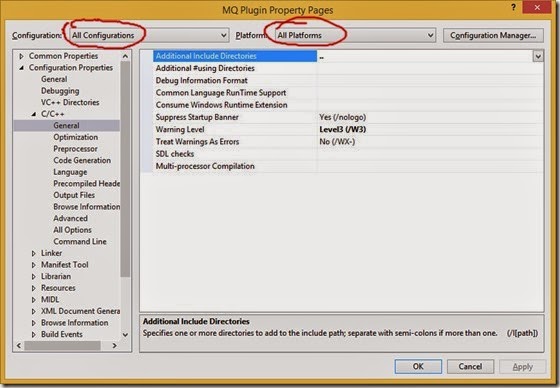Expand the Manifest Tool node
This screenshot has height=388, width=560.
[34, 265]
